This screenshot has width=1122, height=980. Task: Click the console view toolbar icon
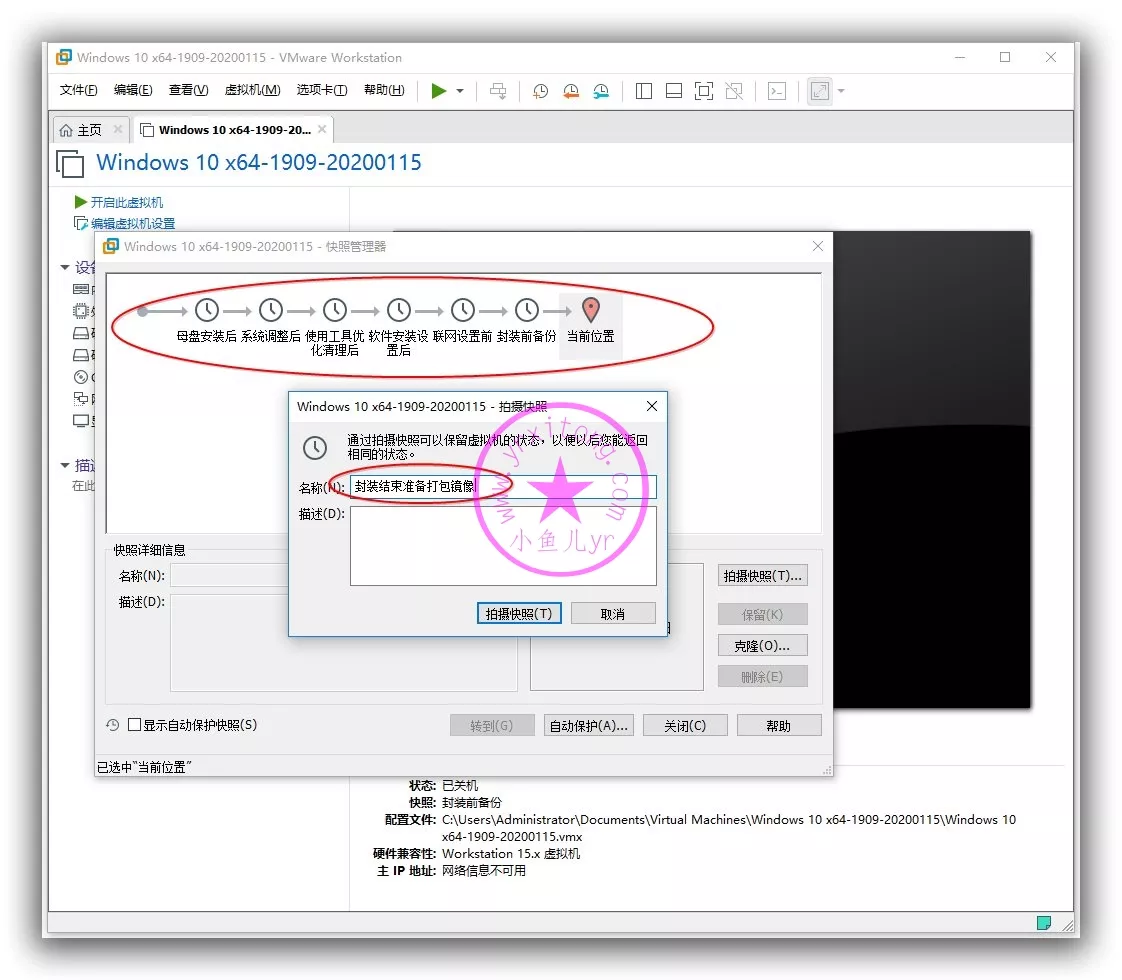776,91
